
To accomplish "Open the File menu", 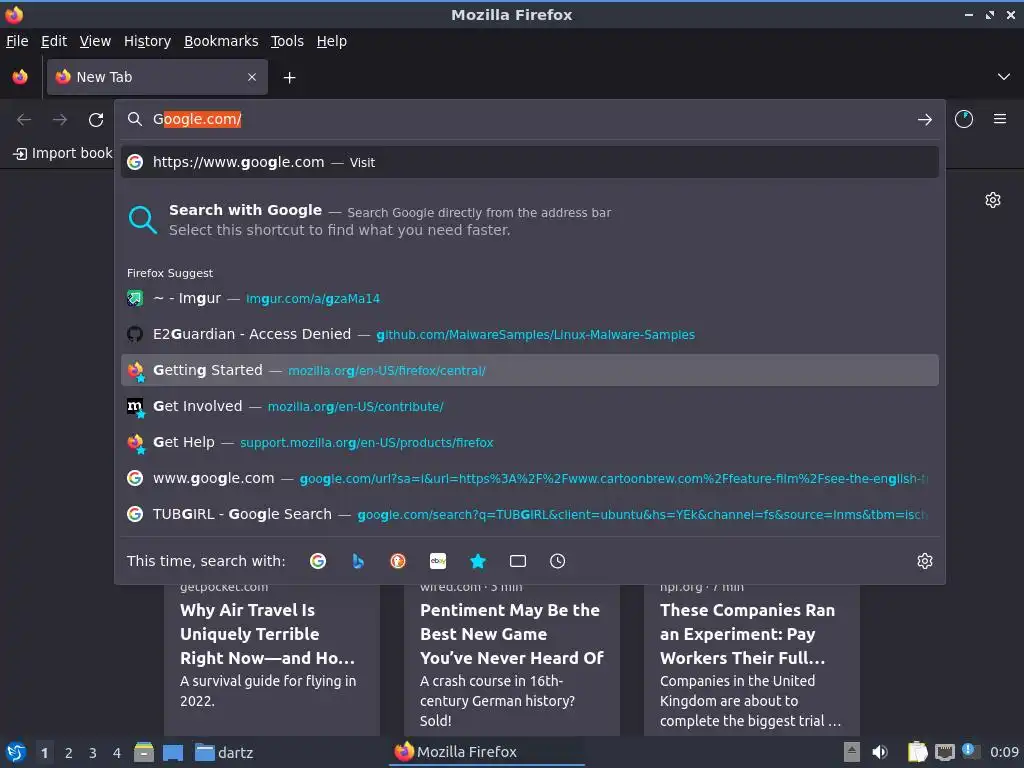I will (x=17, y=41).
